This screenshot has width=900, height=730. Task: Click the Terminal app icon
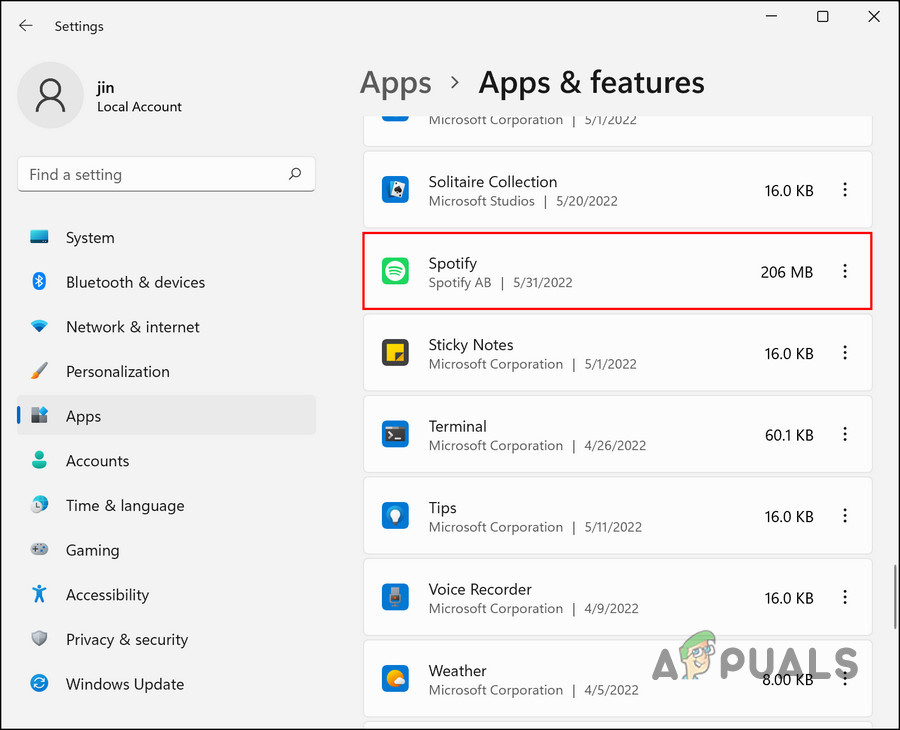(395, 434)
